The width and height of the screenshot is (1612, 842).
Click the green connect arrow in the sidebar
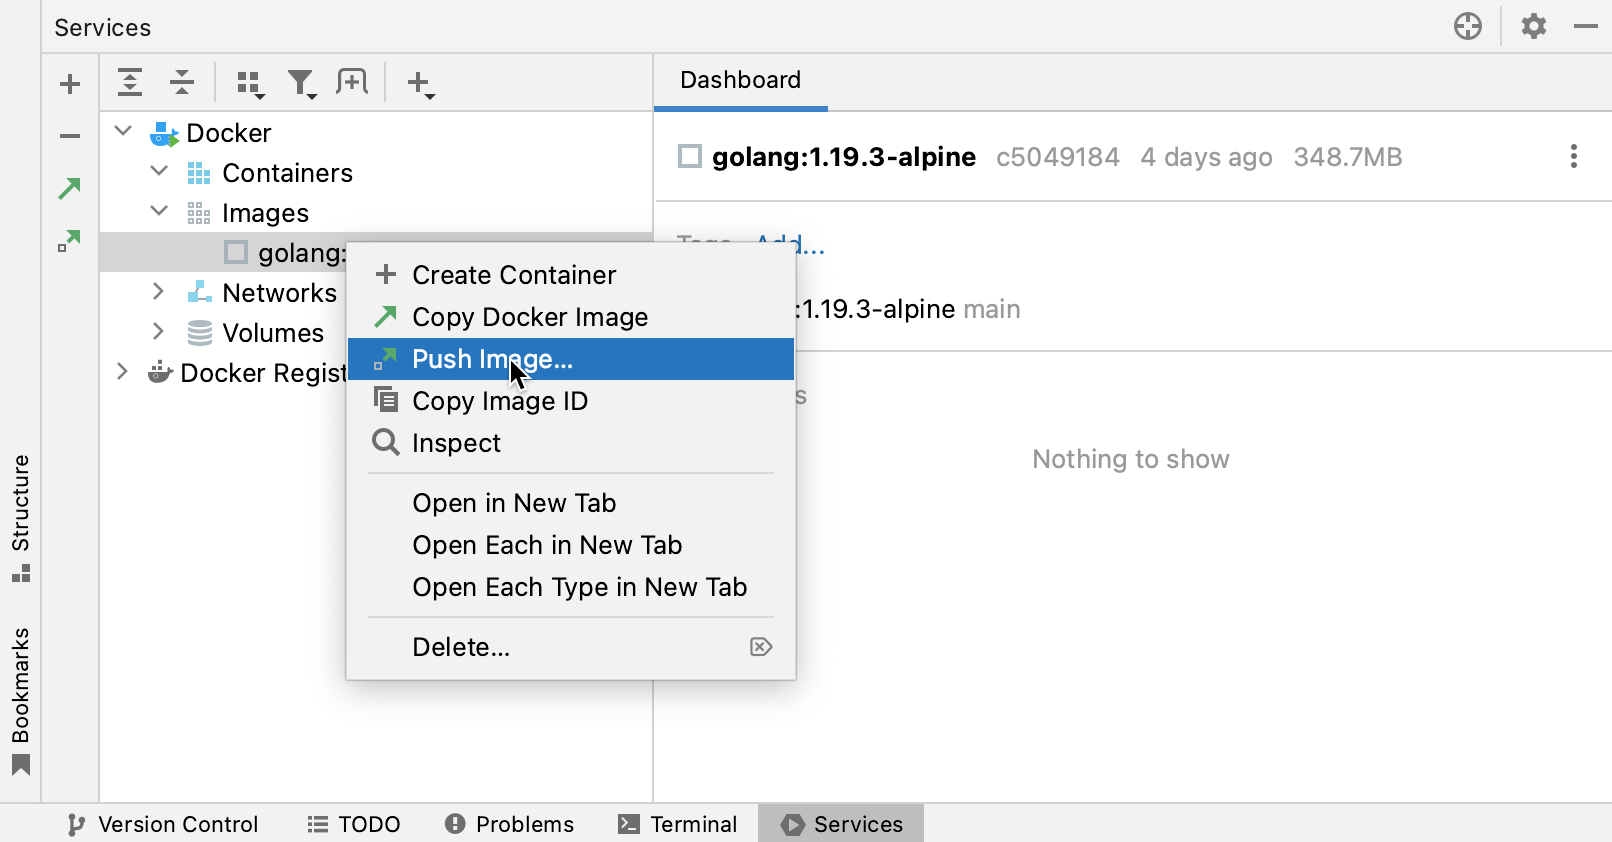click(x=68, y=188)
